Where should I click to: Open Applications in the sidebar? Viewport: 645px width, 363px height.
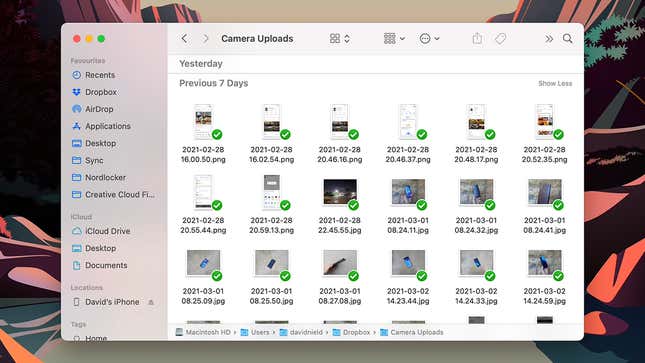coord(101,126)
